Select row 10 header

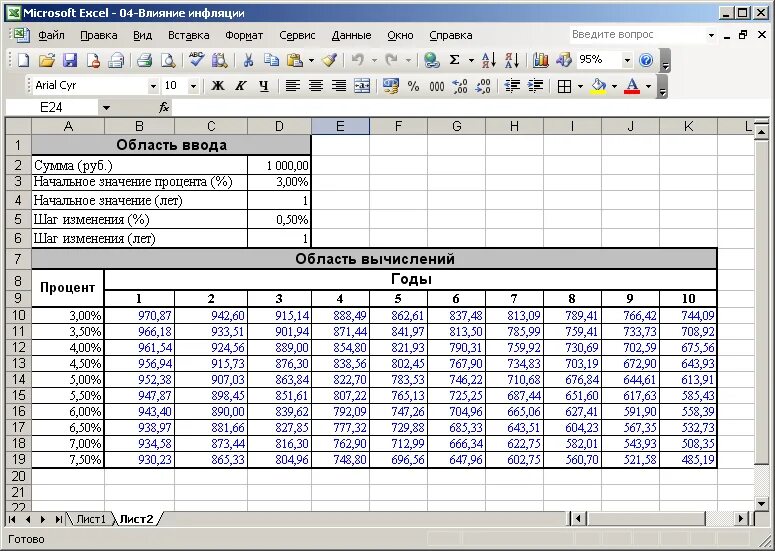tap(18, 315)
